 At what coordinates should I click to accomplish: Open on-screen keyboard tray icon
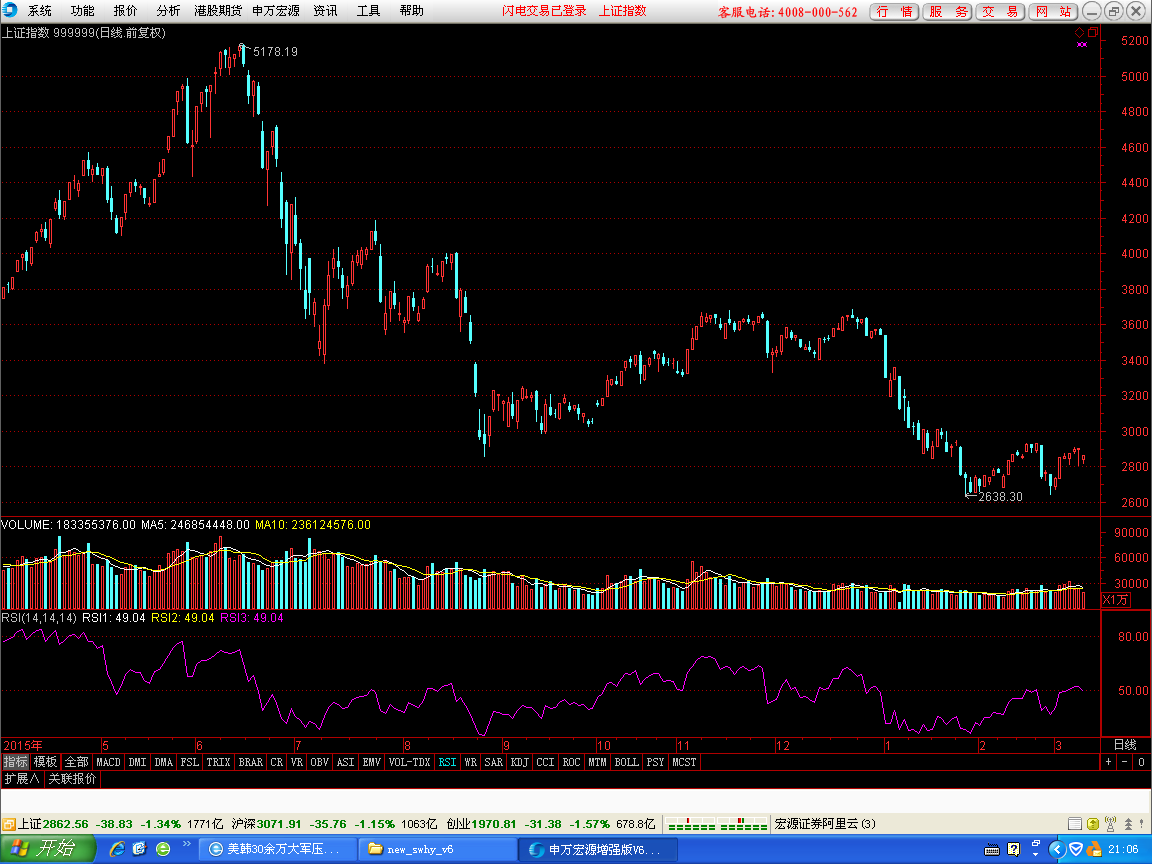pos(992,849)
